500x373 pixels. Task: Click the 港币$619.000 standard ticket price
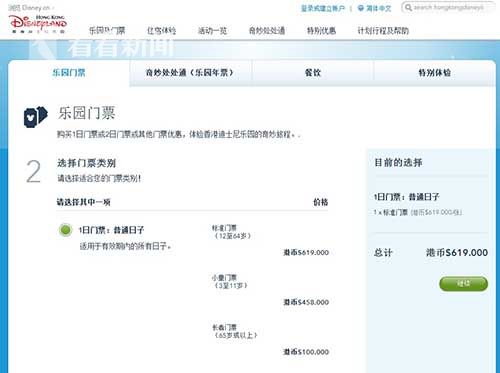tap(306, 252)
